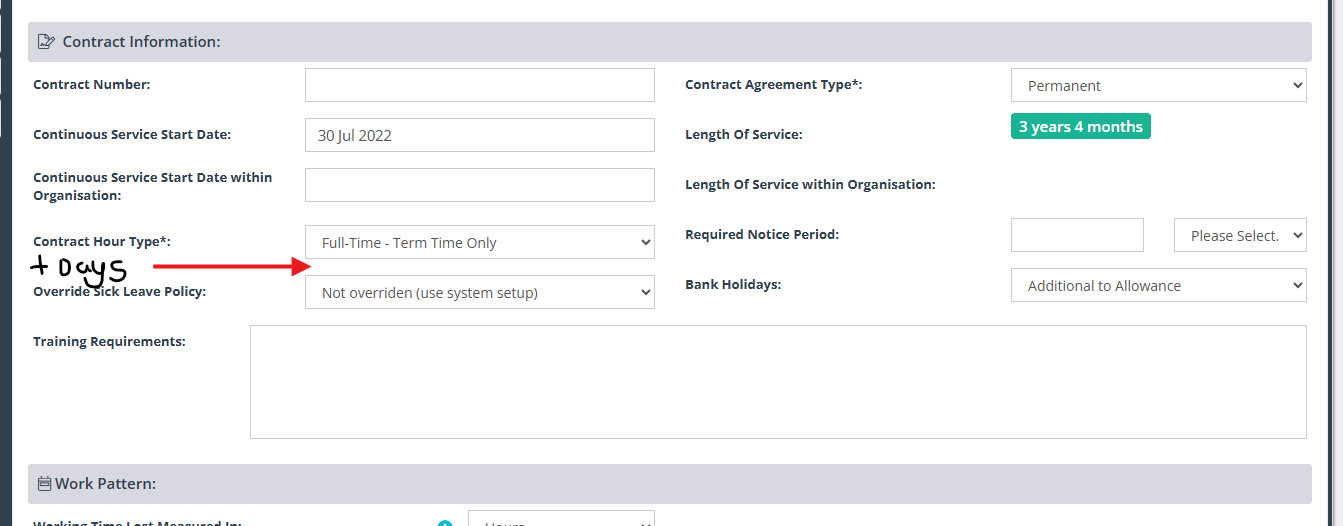1343x526 pixels.
Task: Click the 'Length Of Service within Organisation' label
Action: (810, 185)
